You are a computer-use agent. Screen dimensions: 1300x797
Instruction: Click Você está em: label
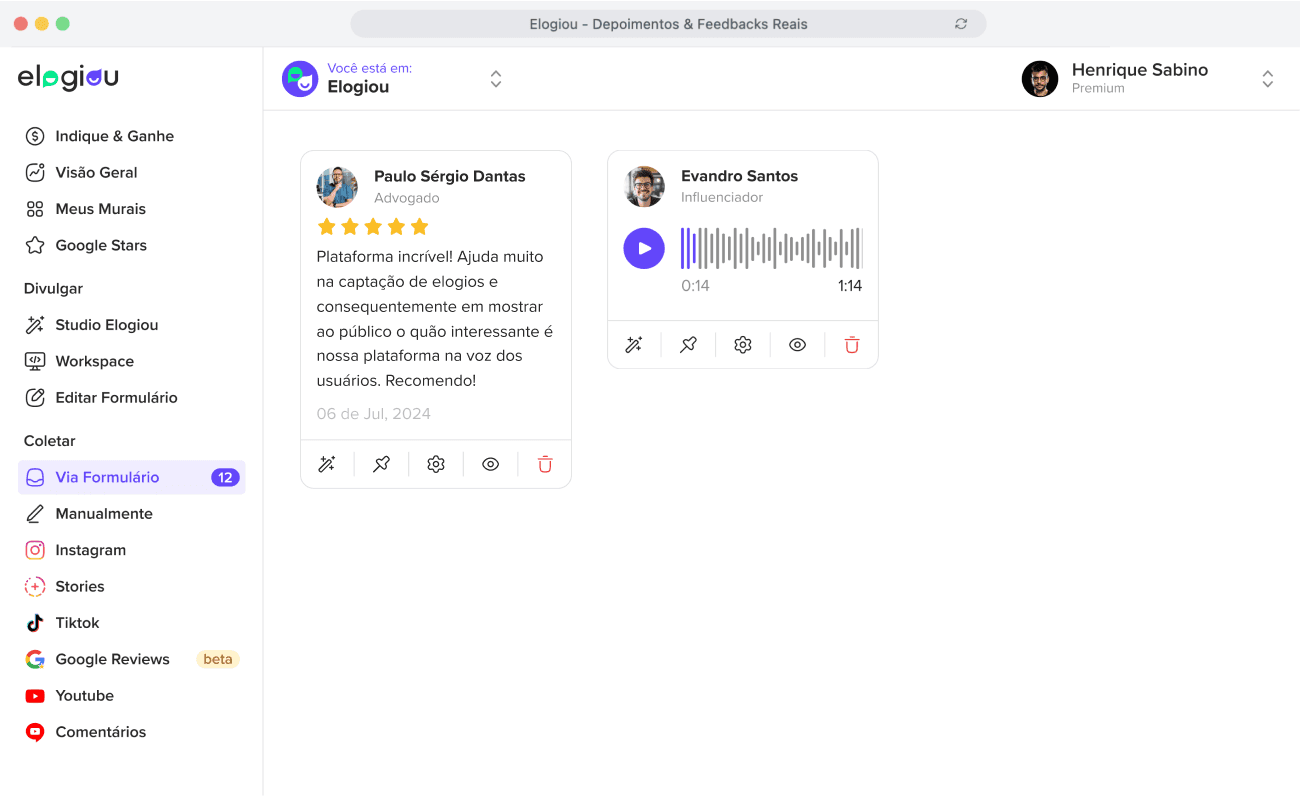[370, 68]
